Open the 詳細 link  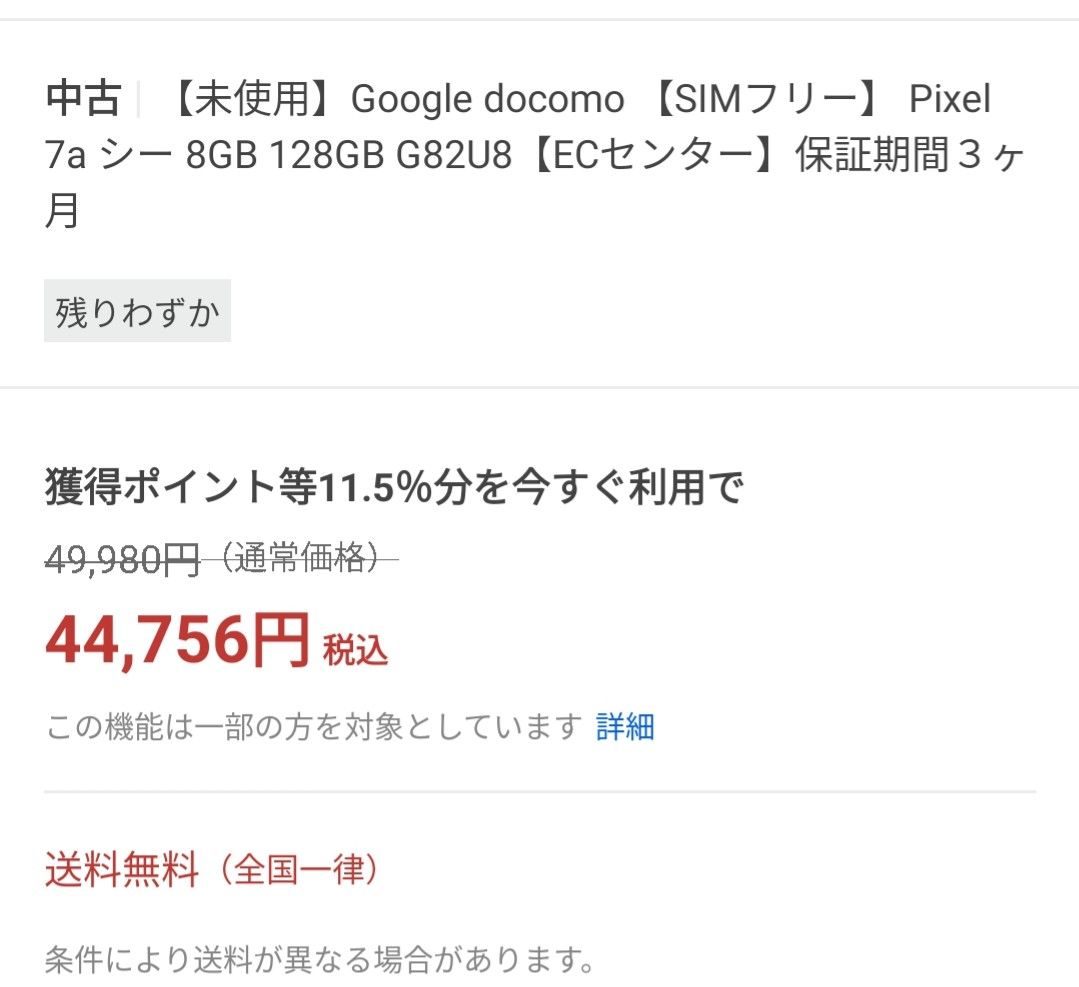(x=625, y=726)
